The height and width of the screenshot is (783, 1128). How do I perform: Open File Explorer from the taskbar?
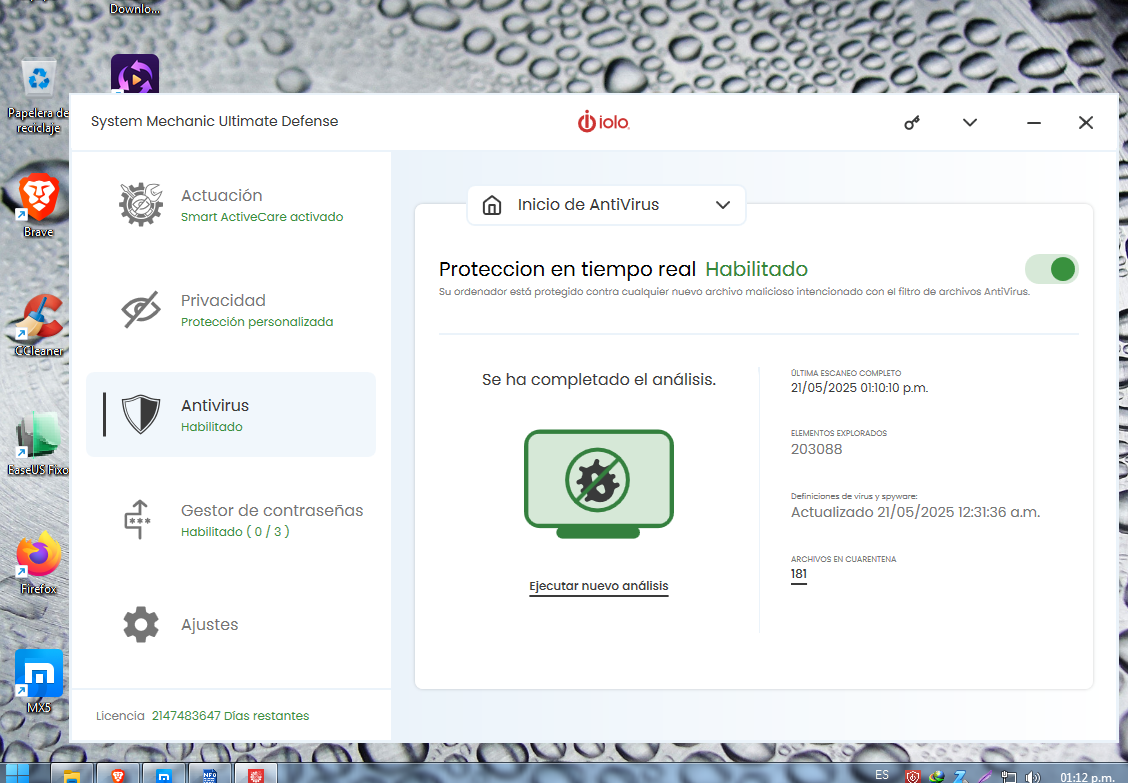point(72,775)
